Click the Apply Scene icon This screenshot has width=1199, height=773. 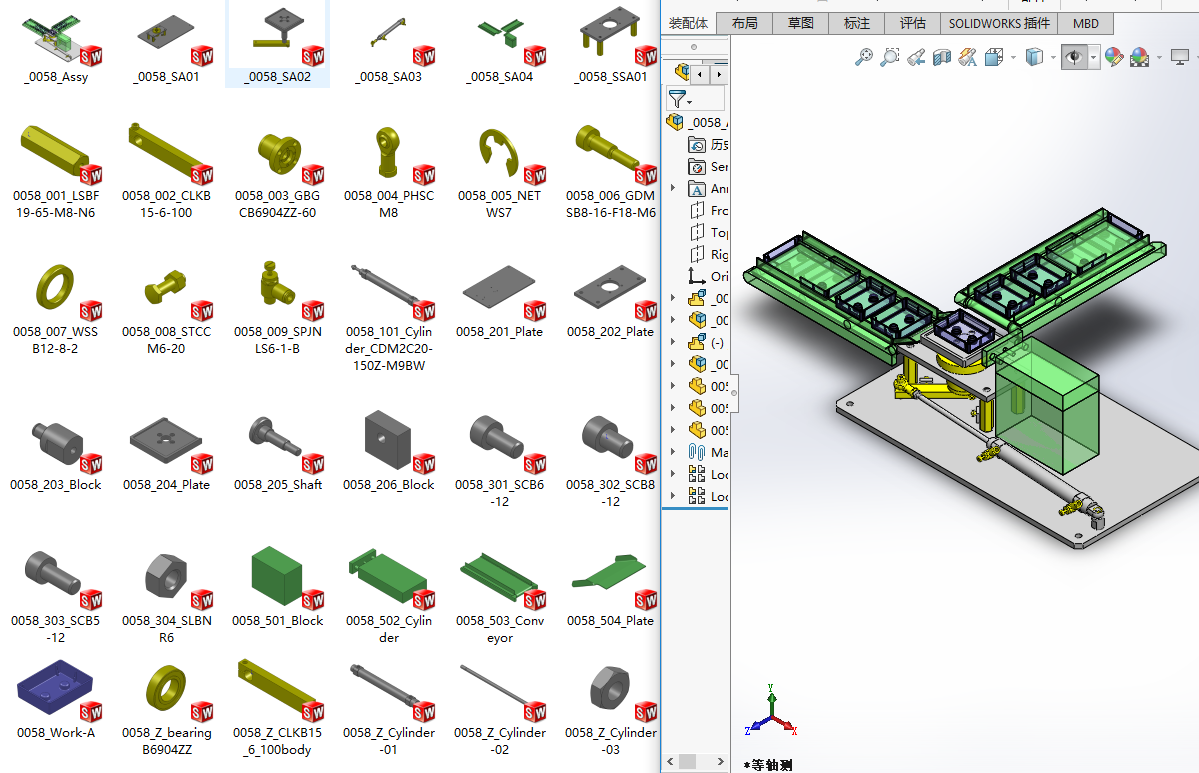pyautogui.click(x=1139, y=58)
